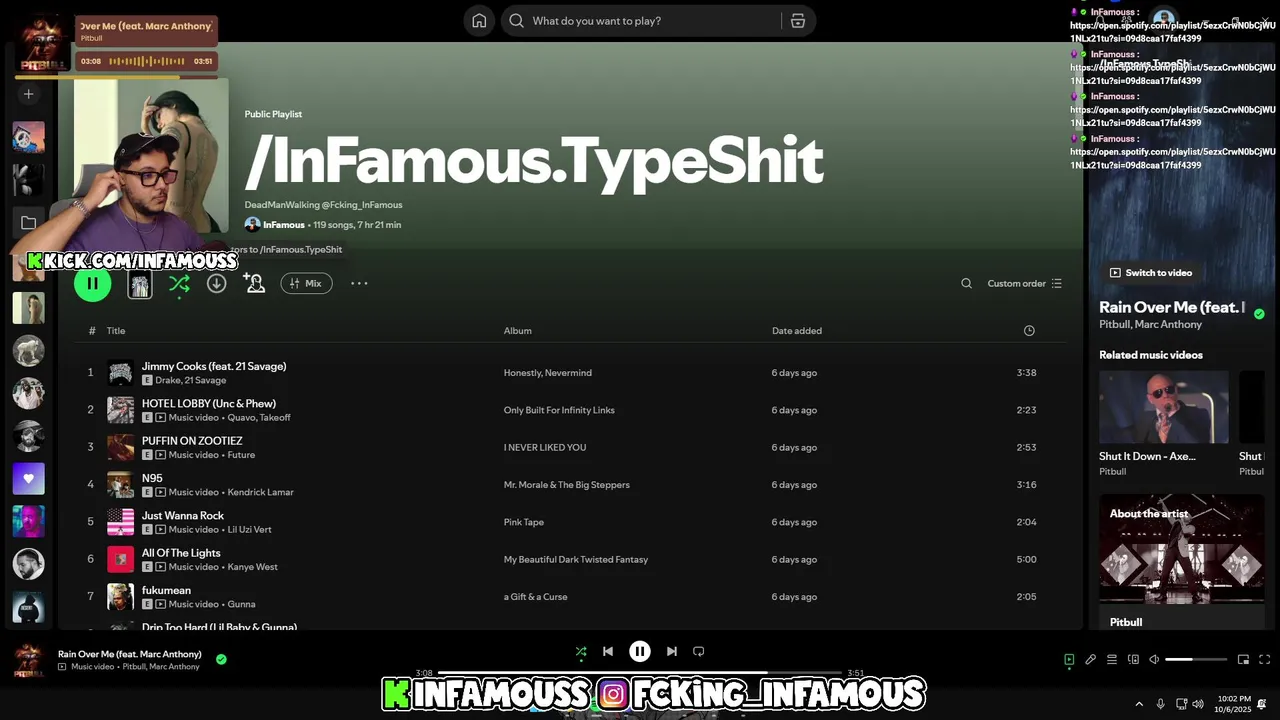Image resolution: width=1280 pixels, height=720 pixels.
Task: Mute using the speaker volume icon
Action: 1154,659
